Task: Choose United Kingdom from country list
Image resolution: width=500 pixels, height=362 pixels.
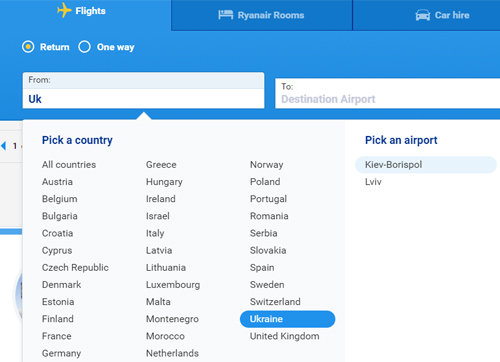Action: coord(285,336)
